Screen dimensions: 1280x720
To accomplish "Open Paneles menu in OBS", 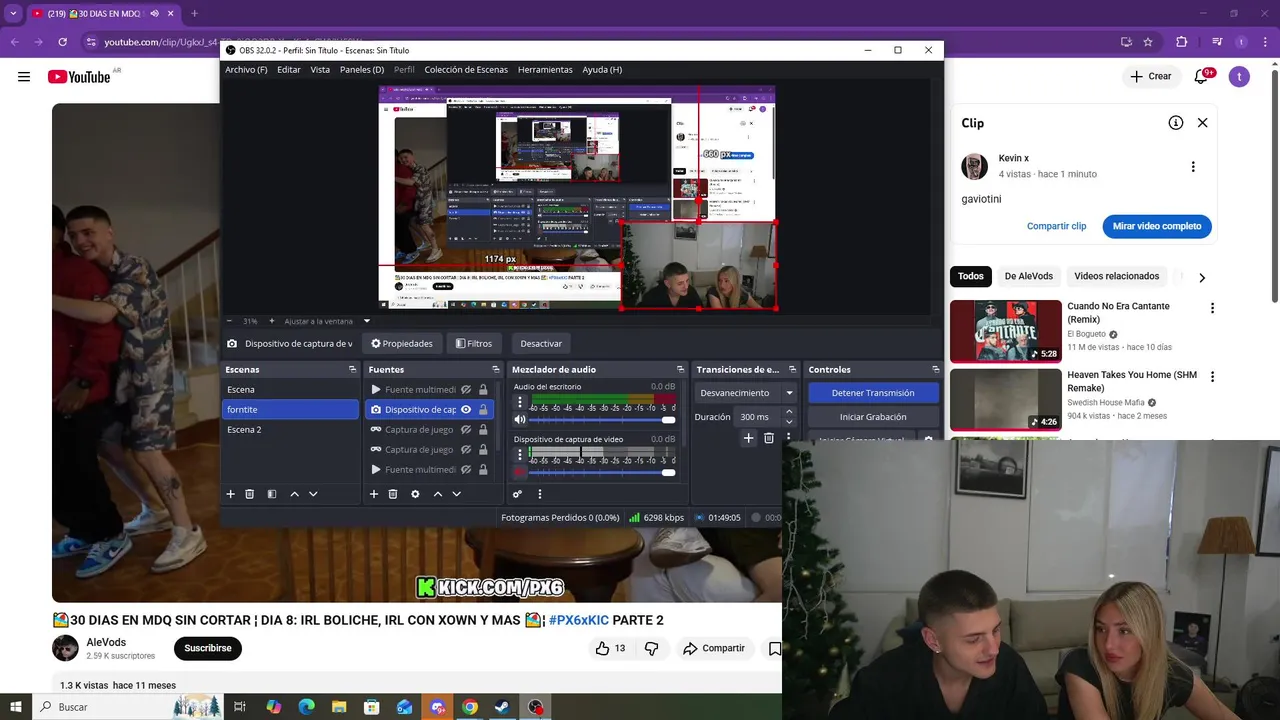I will point(362,70).
